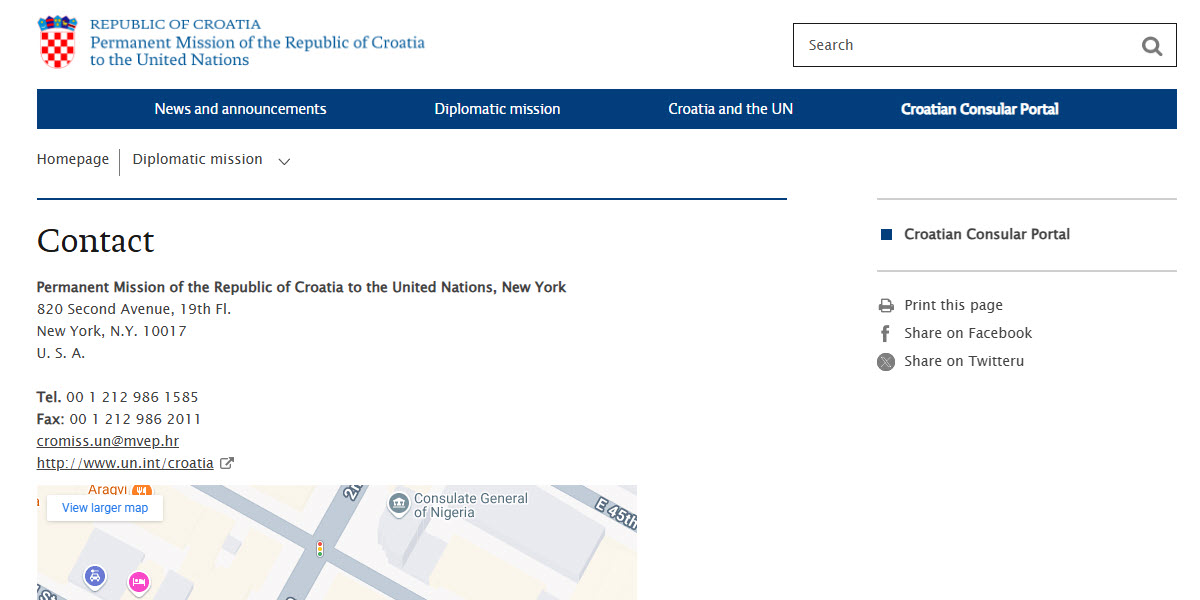1200x600 pixels.
Task: Click the external link icon after un.int/croatia
Action: [x=227, y=462]
